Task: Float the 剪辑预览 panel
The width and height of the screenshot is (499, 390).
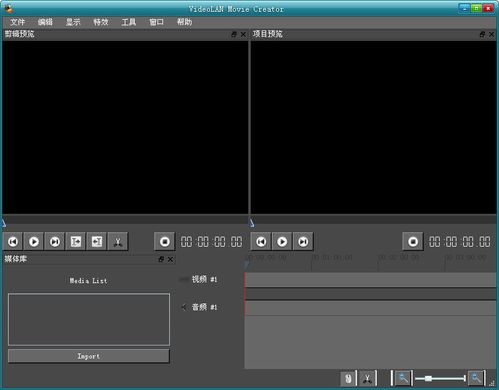Action: point(234,34)
